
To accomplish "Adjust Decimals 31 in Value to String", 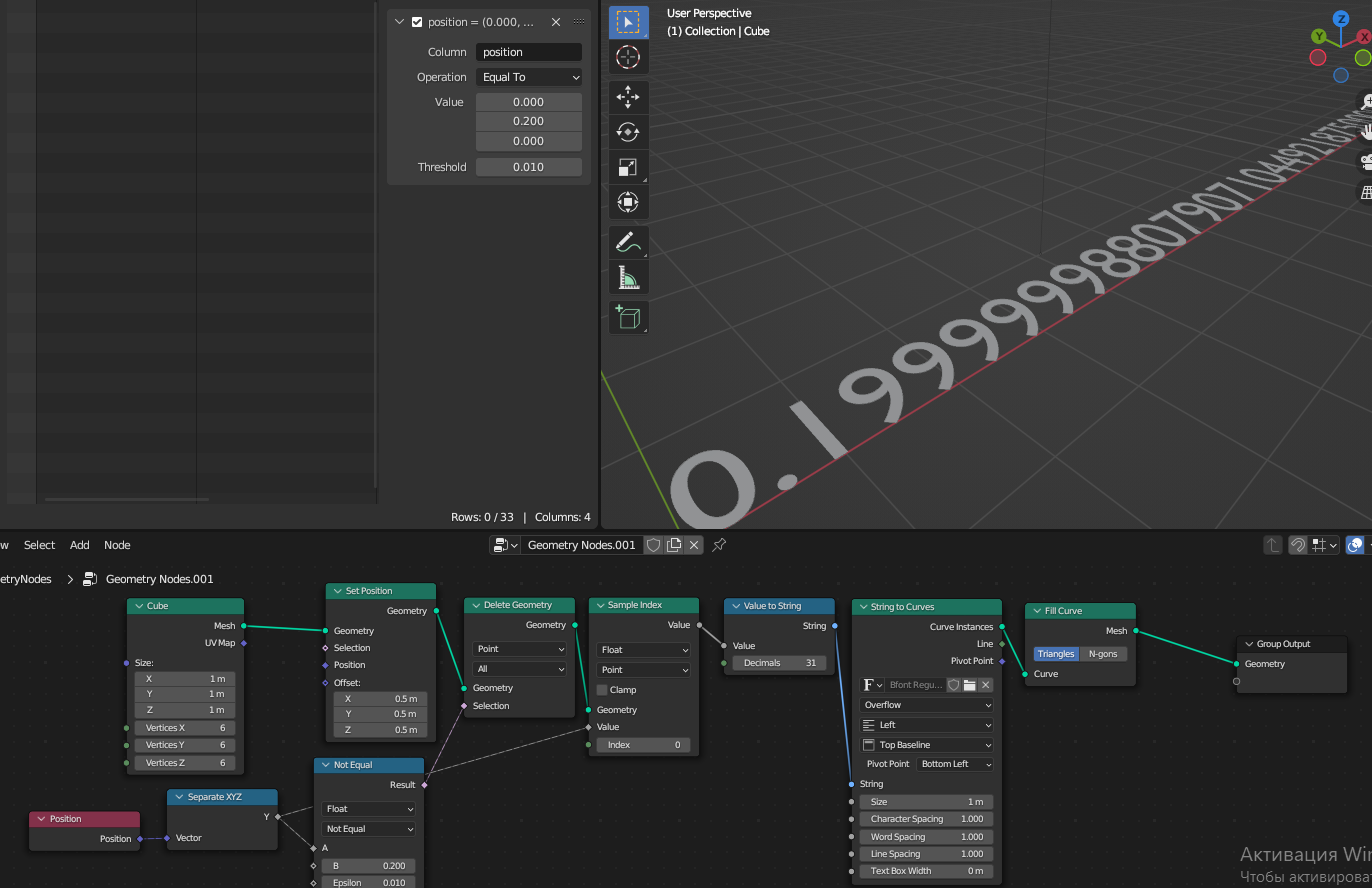I will 779,663.
